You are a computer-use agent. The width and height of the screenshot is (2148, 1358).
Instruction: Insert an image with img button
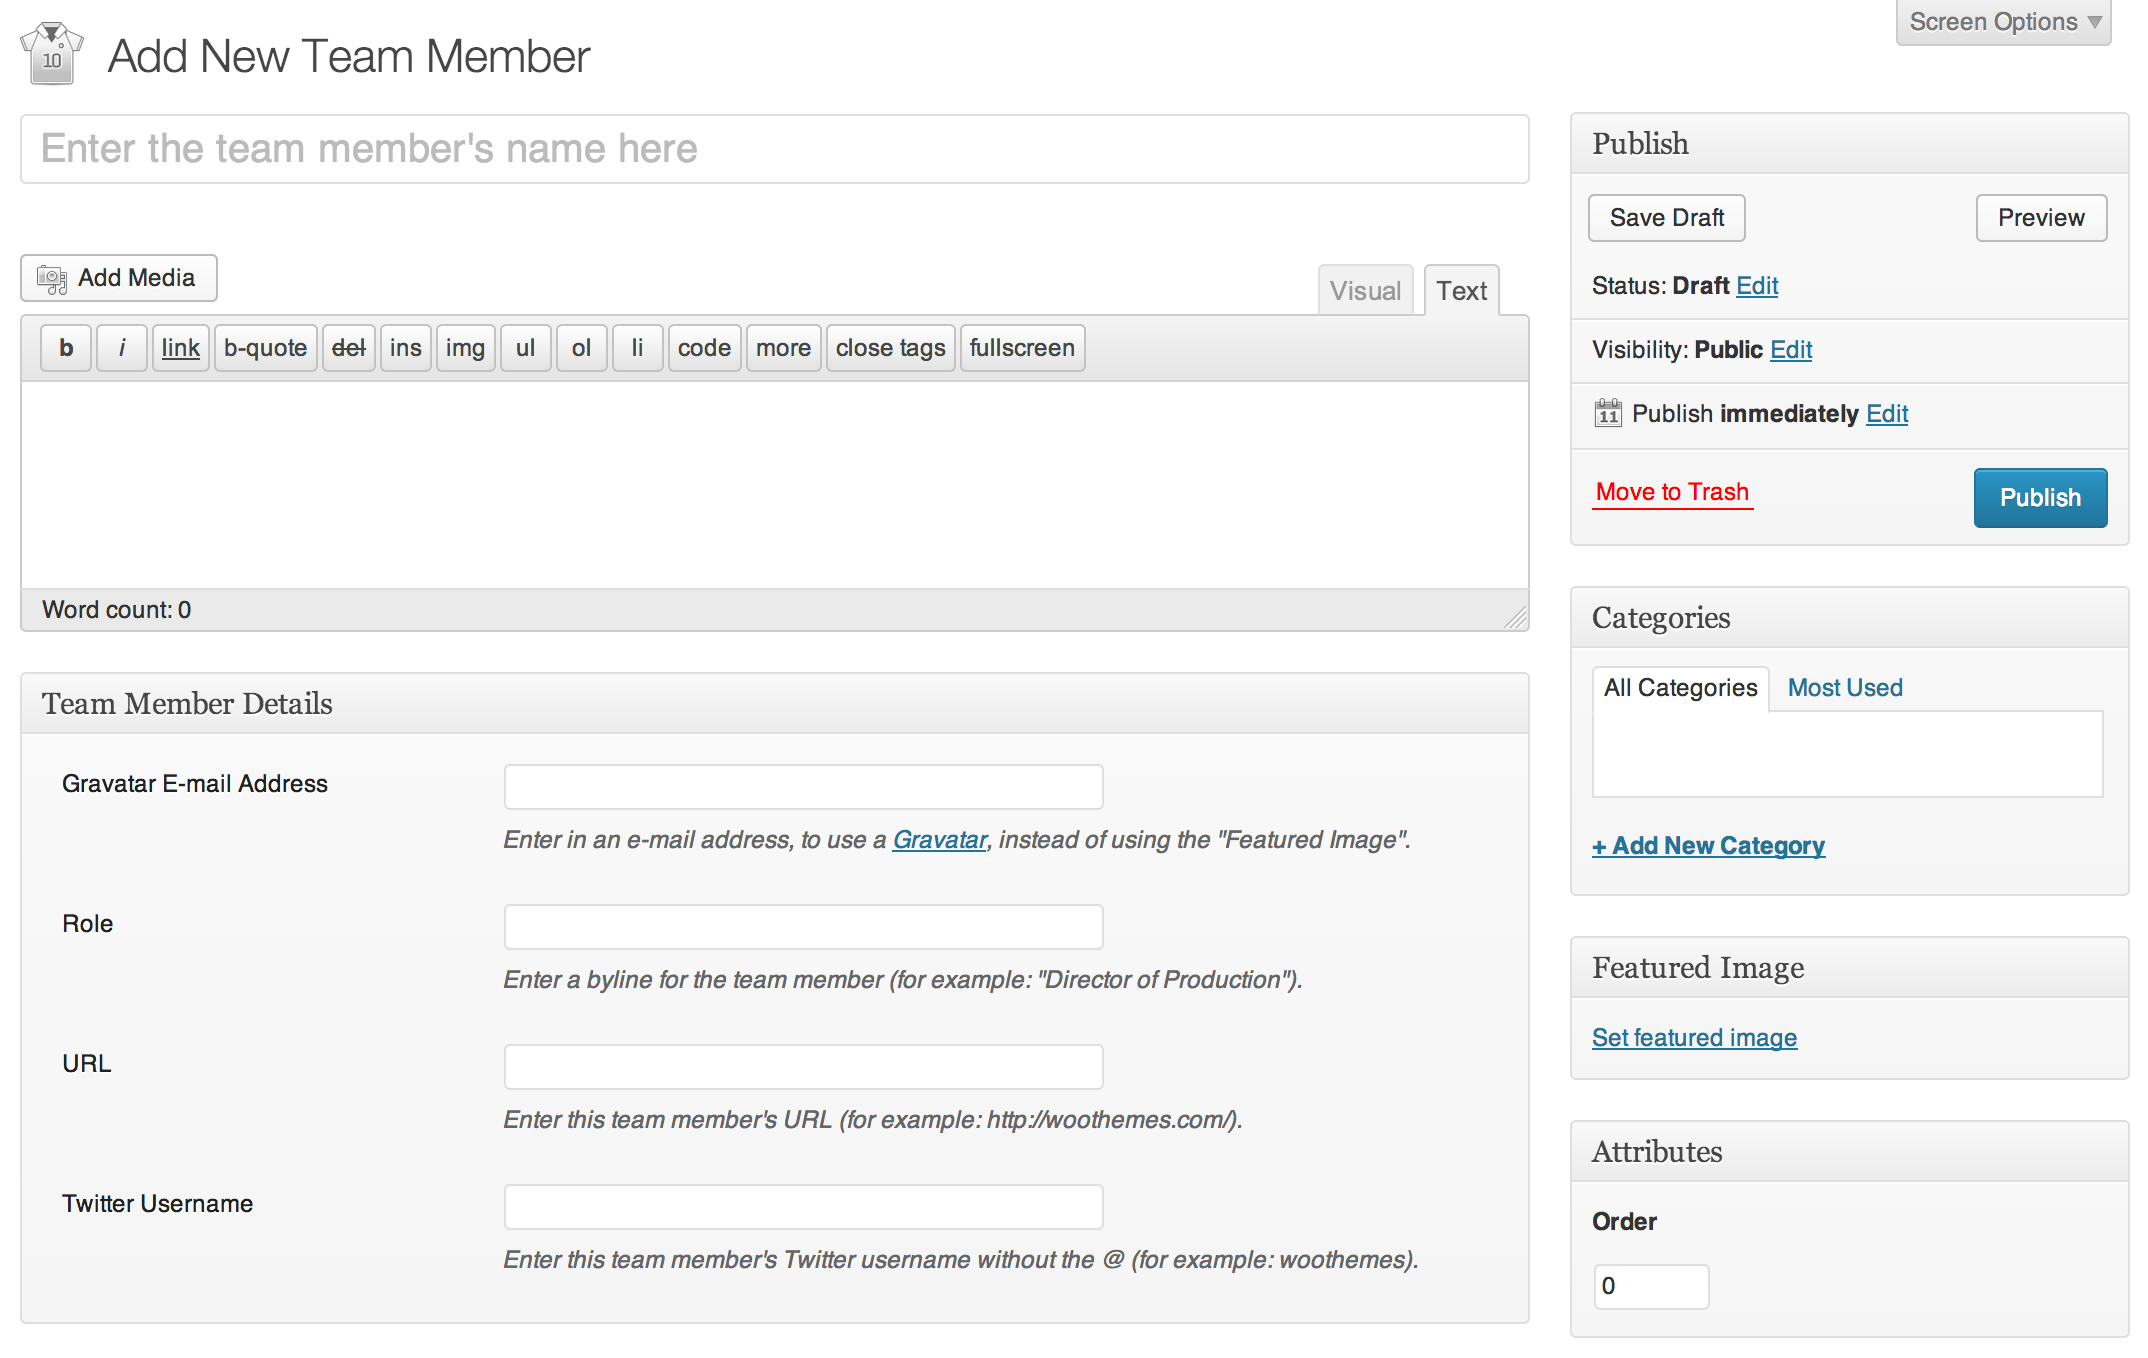465,348
